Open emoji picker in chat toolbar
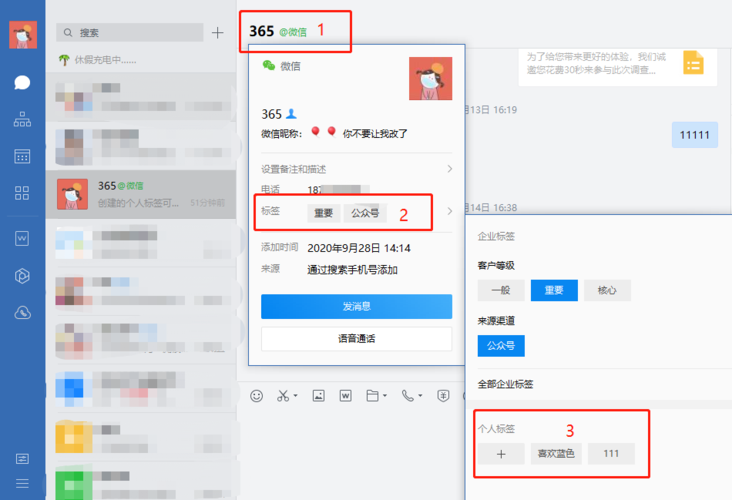 click(256, 396)
